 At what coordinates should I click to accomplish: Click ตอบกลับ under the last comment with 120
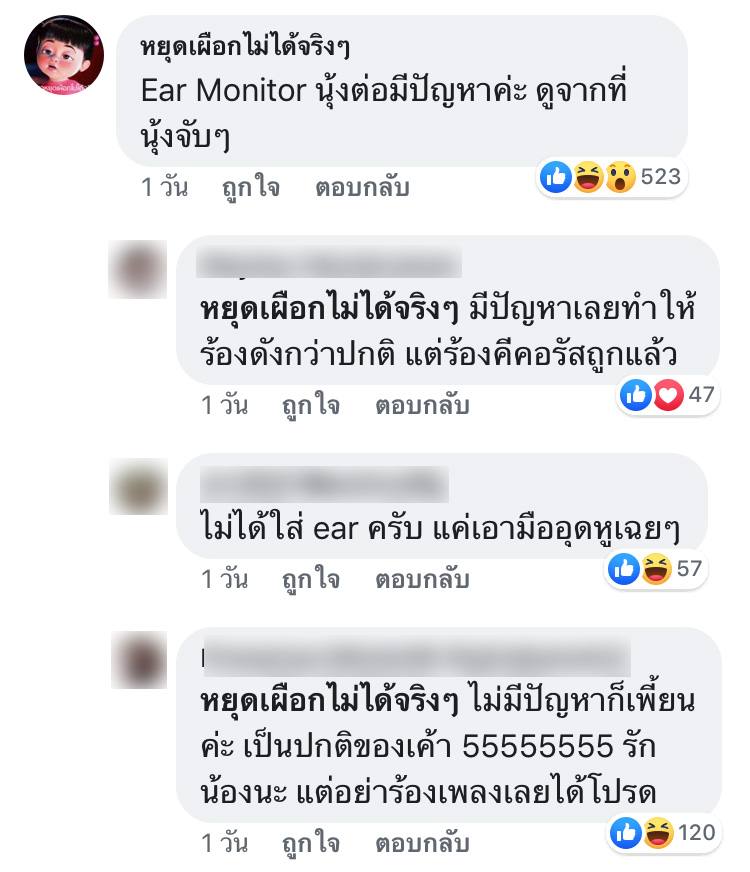click(x=423, y=843)
